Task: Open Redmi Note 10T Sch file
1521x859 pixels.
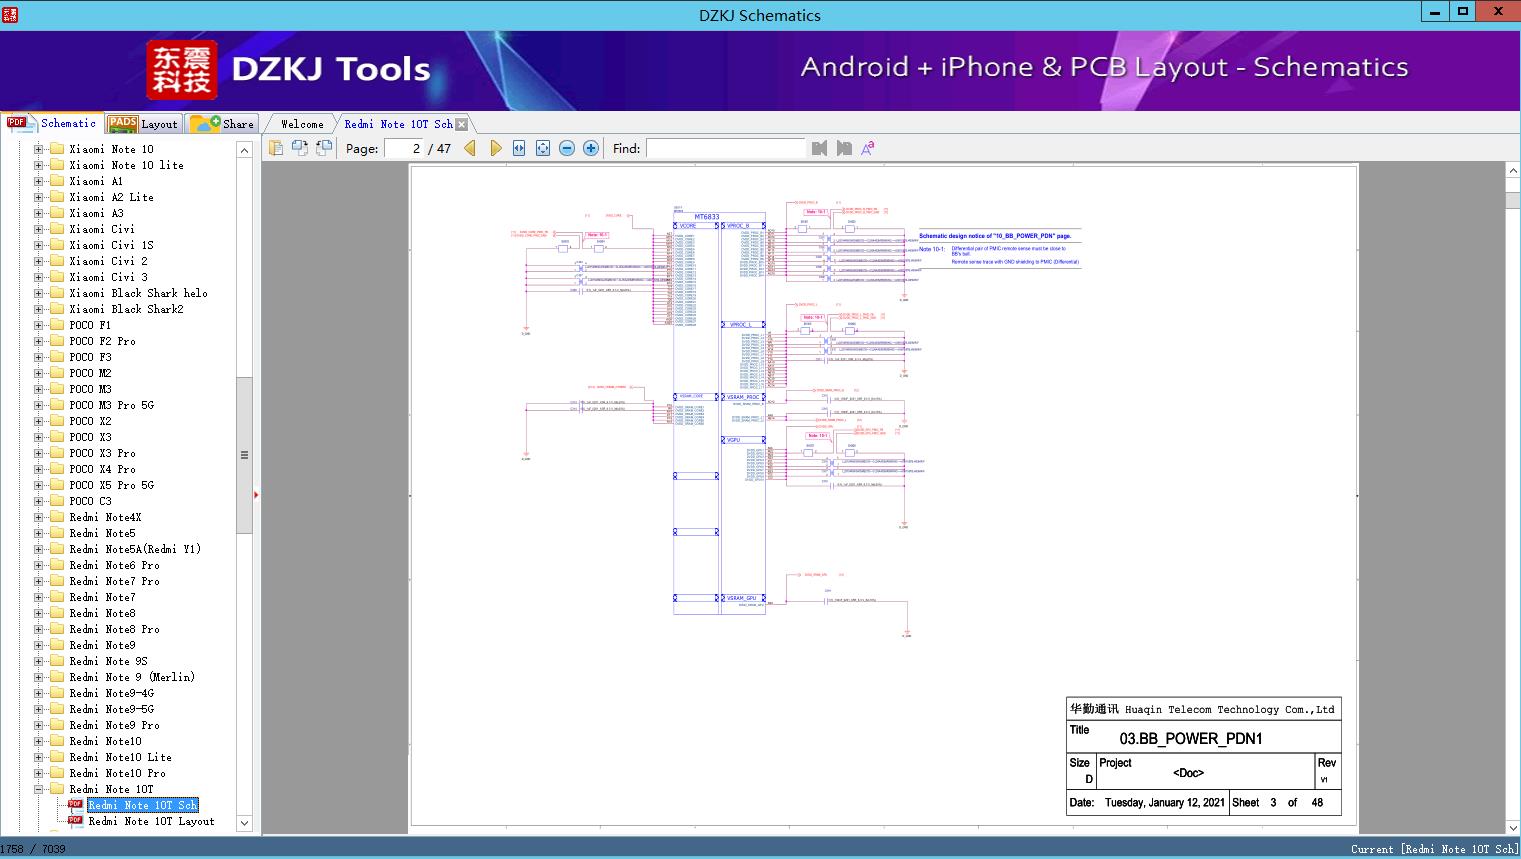Action: click(x=143, y=805)
